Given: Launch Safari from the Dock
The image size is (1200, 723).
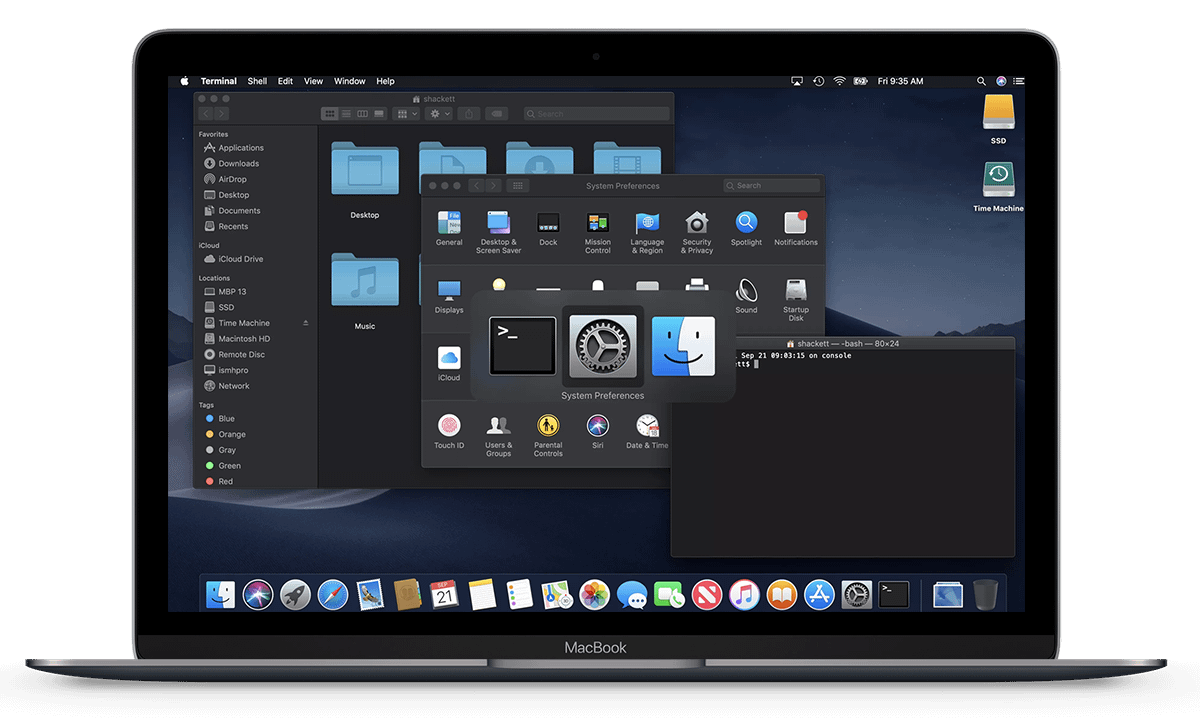Looking at the screenshot, I should (333, 595).
